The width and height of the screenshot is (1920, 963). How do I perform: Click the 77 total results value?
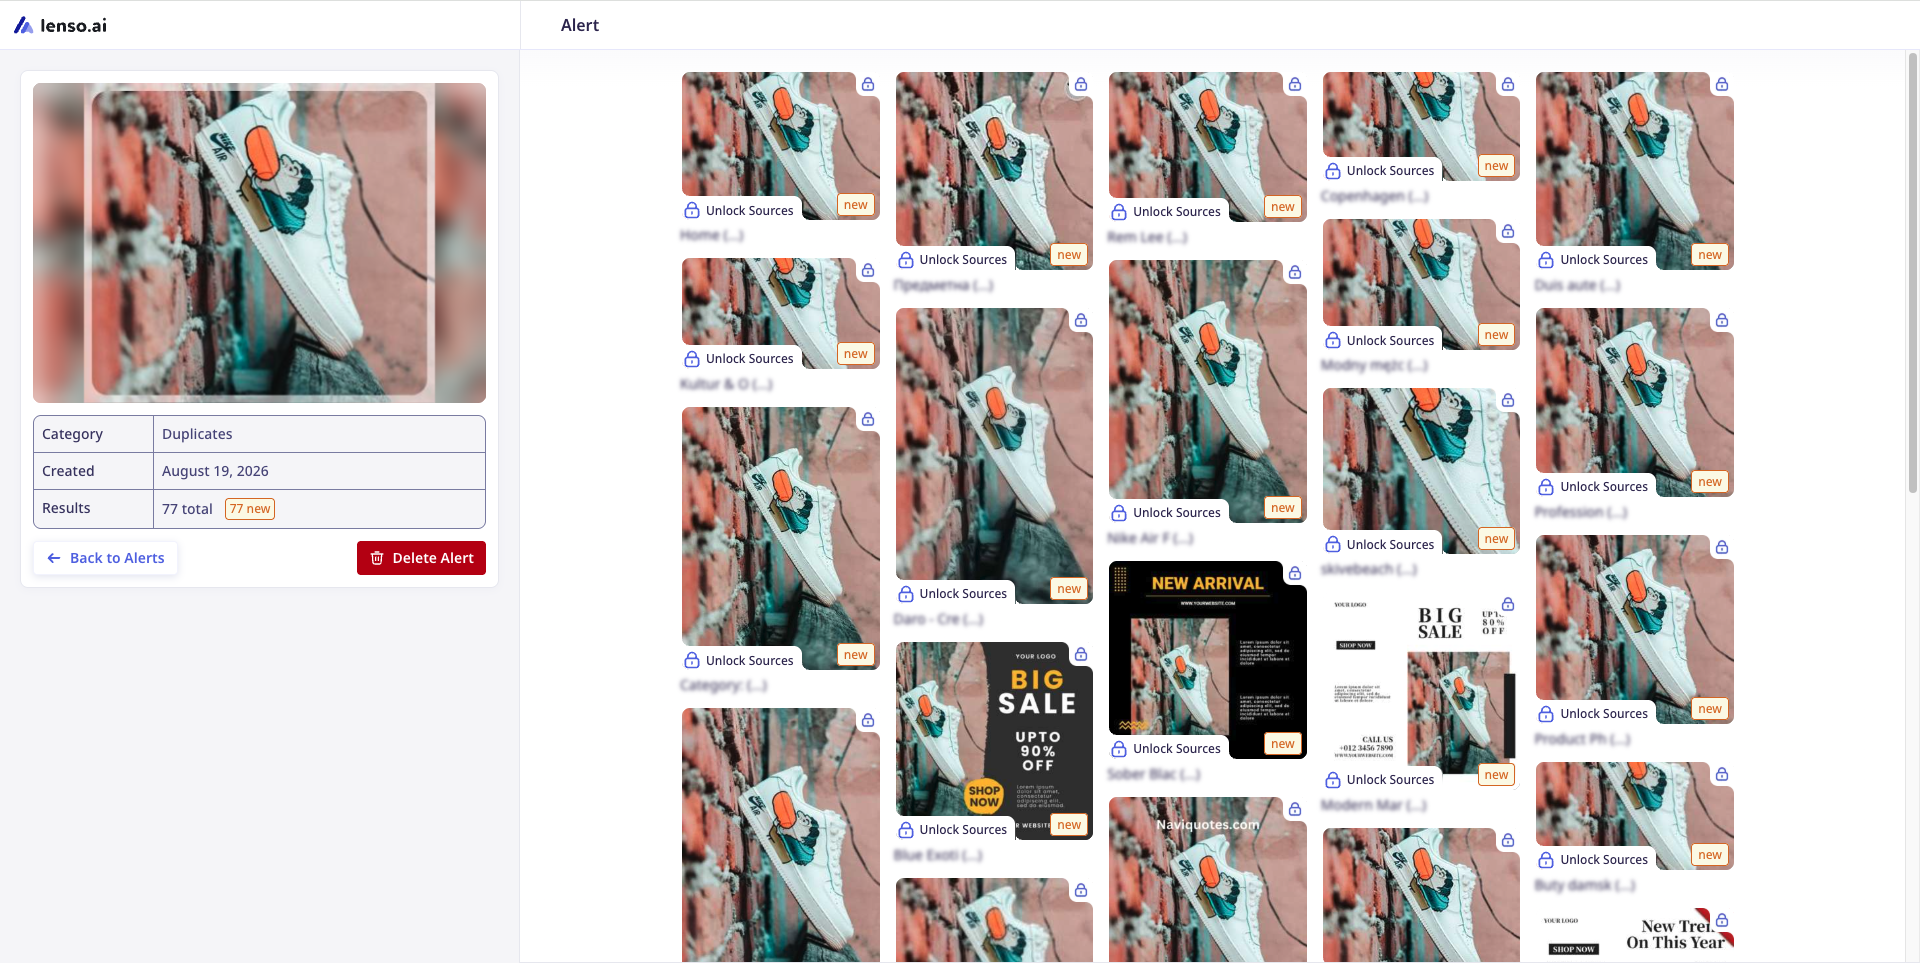tap(187, 509)
